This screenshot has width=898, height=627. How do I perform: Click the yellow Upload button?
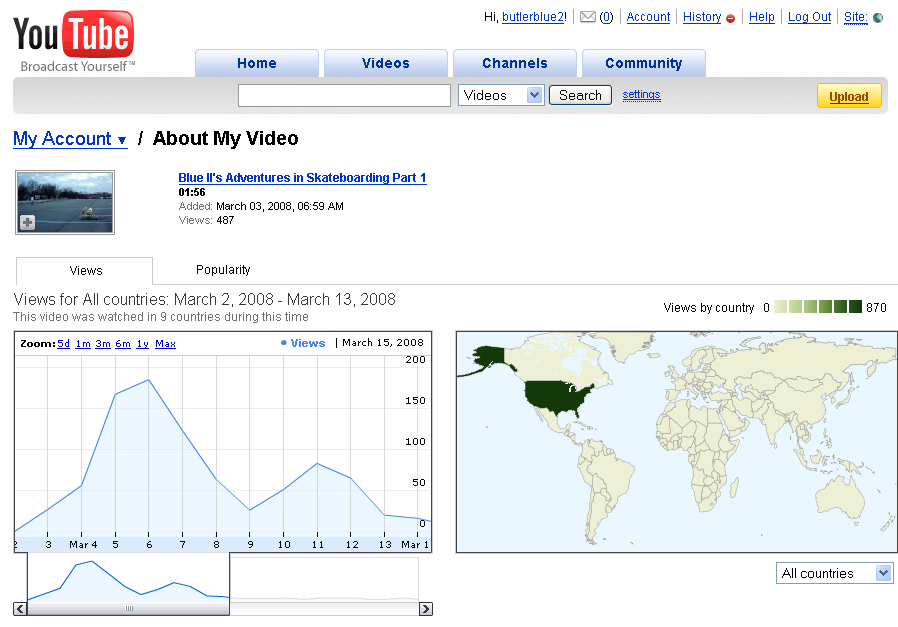pos(849,96)
